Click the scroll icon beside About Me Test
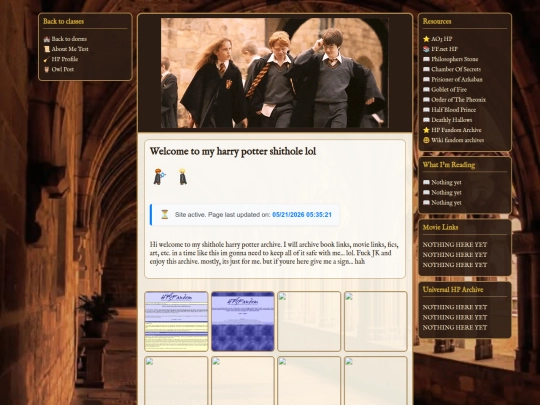This screenshot has width=540, height=405. 46,49
